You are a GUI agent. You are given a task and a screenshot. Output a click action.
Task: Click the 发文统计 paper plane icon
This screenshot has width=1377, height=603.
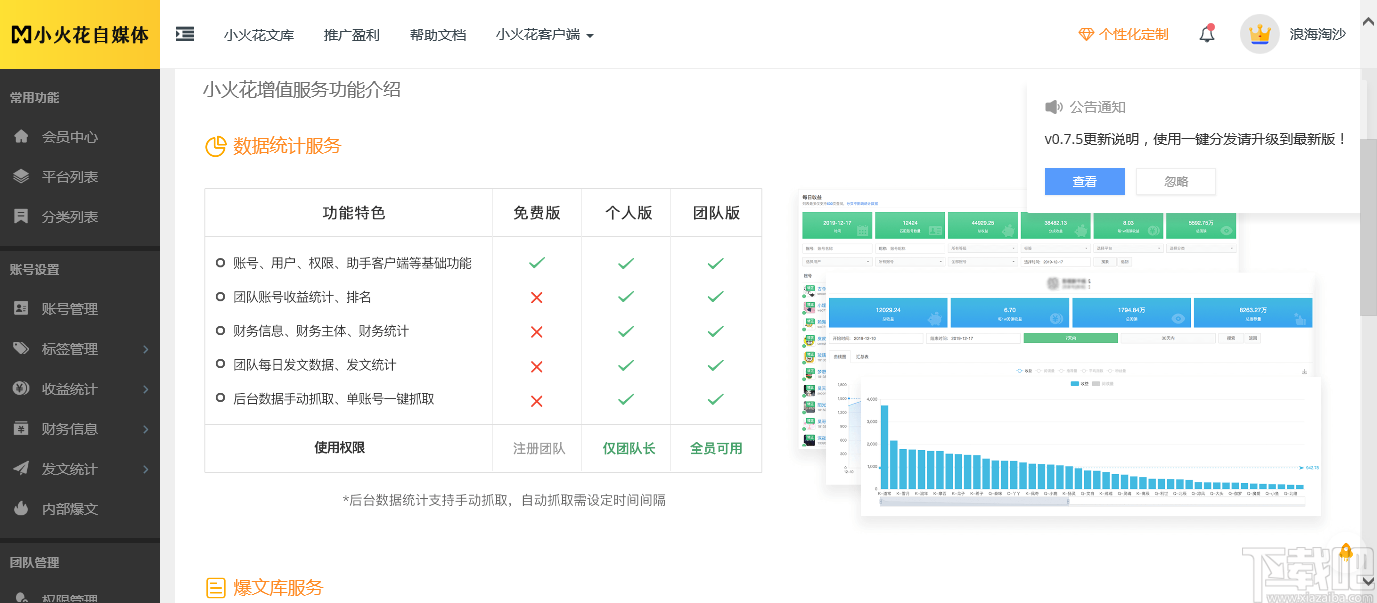[x=21, y=469]
